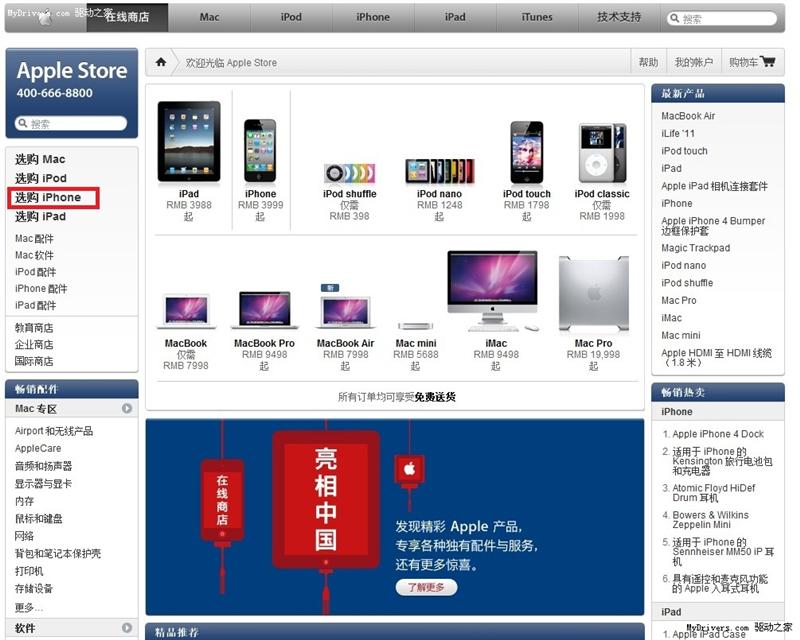Open 鼠标和键盘 link
Screen dimensions: 800x640
click(39, 519)
